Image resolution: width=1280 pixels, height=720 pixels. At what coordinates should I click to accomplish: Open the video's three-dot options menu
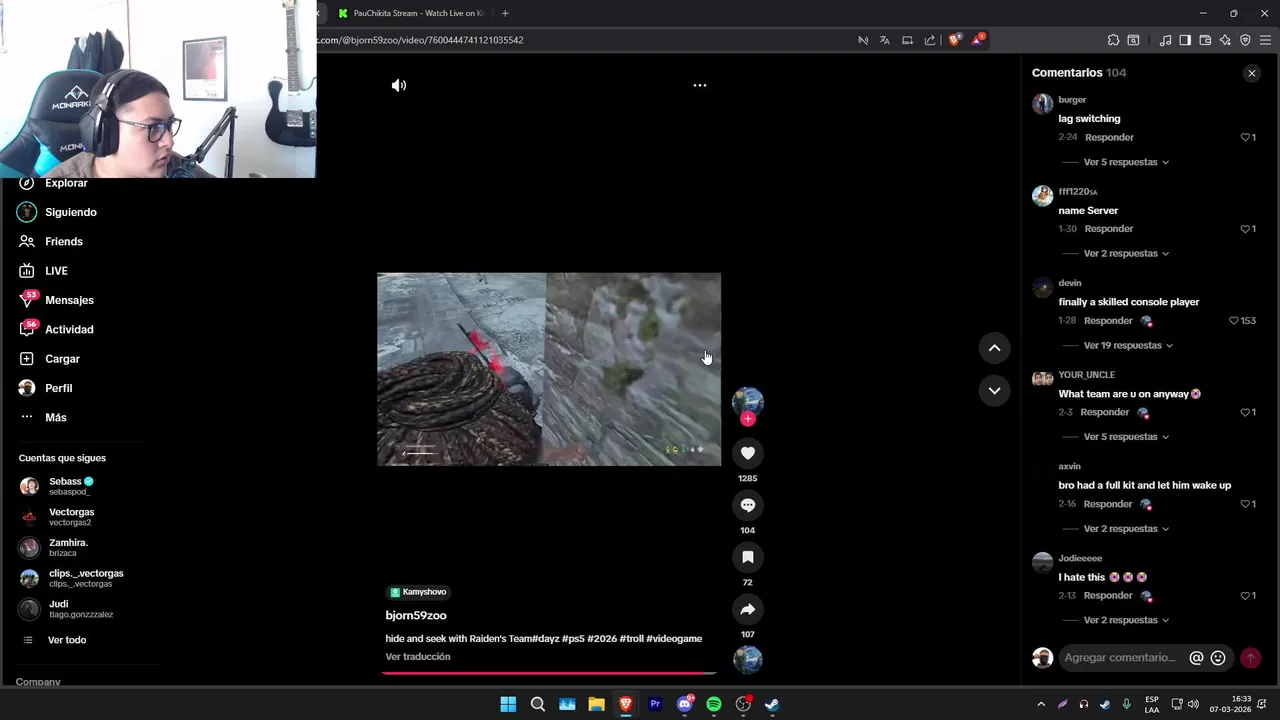tap(700, 85)
